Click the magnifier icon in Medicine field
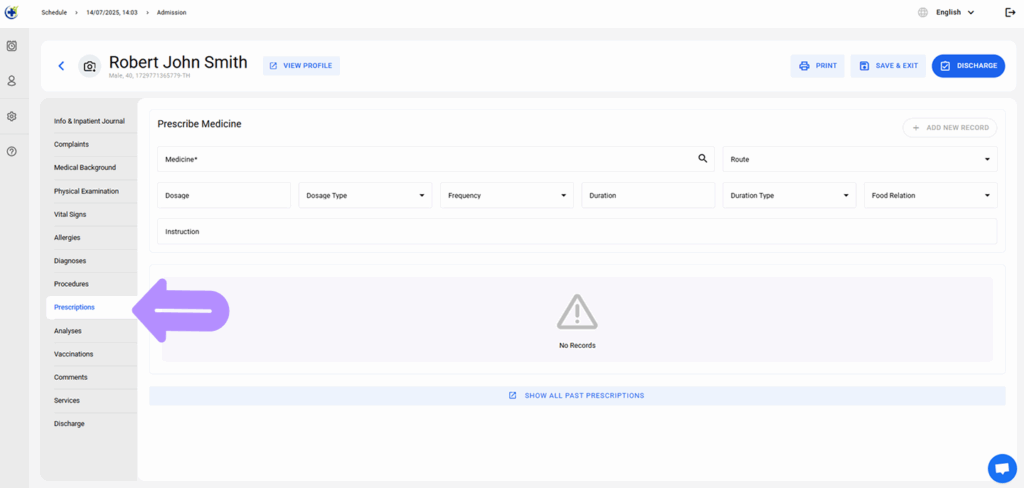 pyautogui.click(x=703, y=158)
